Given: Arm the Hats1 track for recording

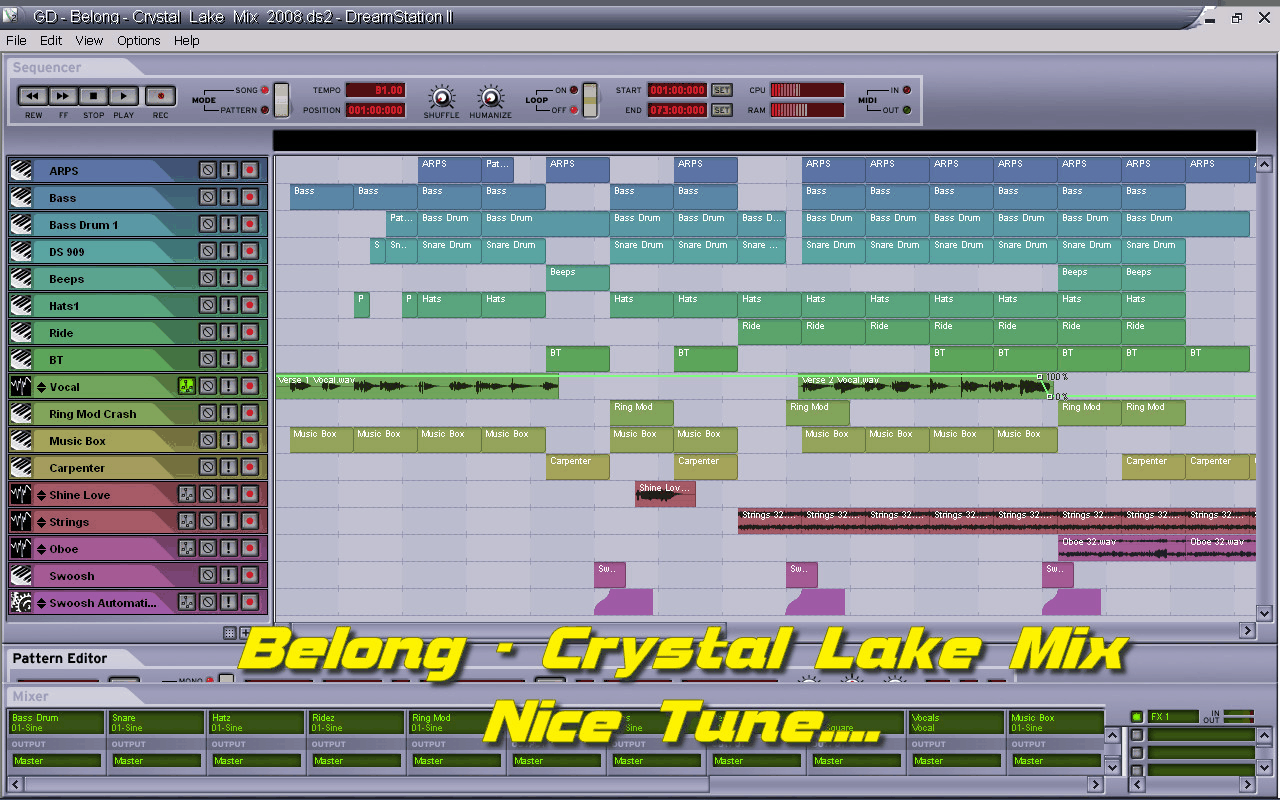Looking at the screenshot, I should point(250,305).
